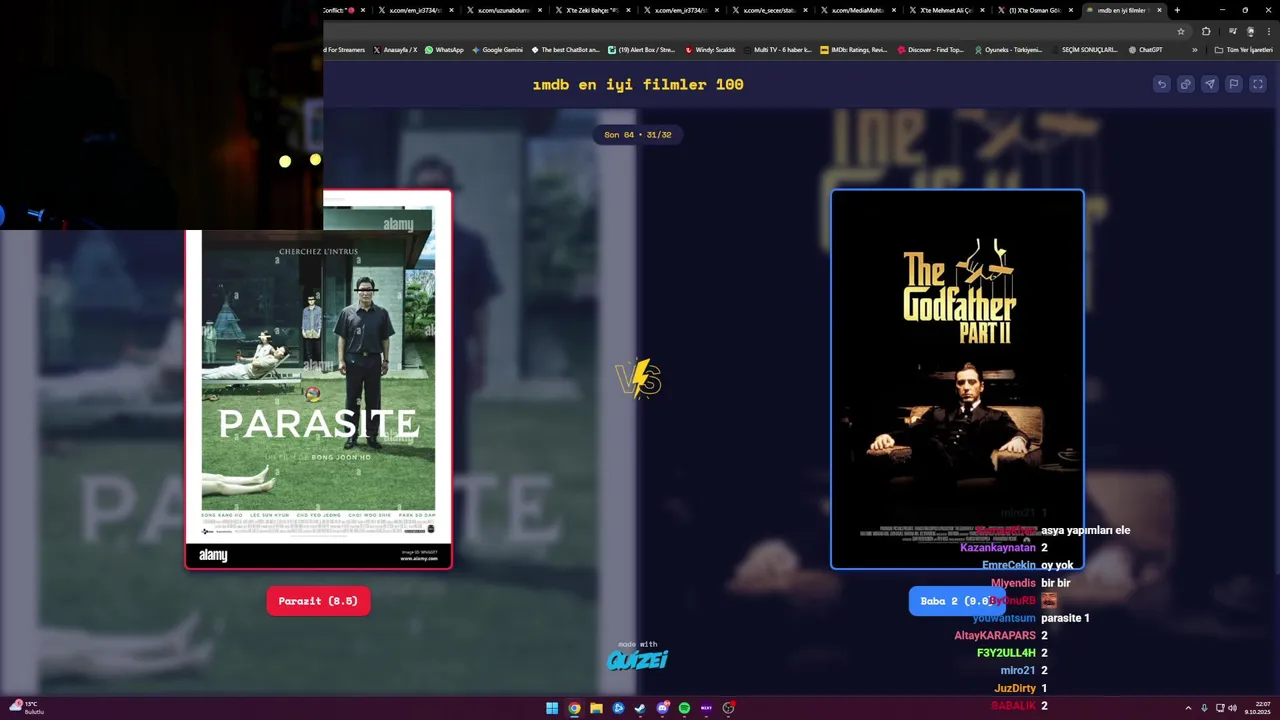
Task: Open the IMDb: Ratings, Revi... bookmark
Action: tap(853, 50)
